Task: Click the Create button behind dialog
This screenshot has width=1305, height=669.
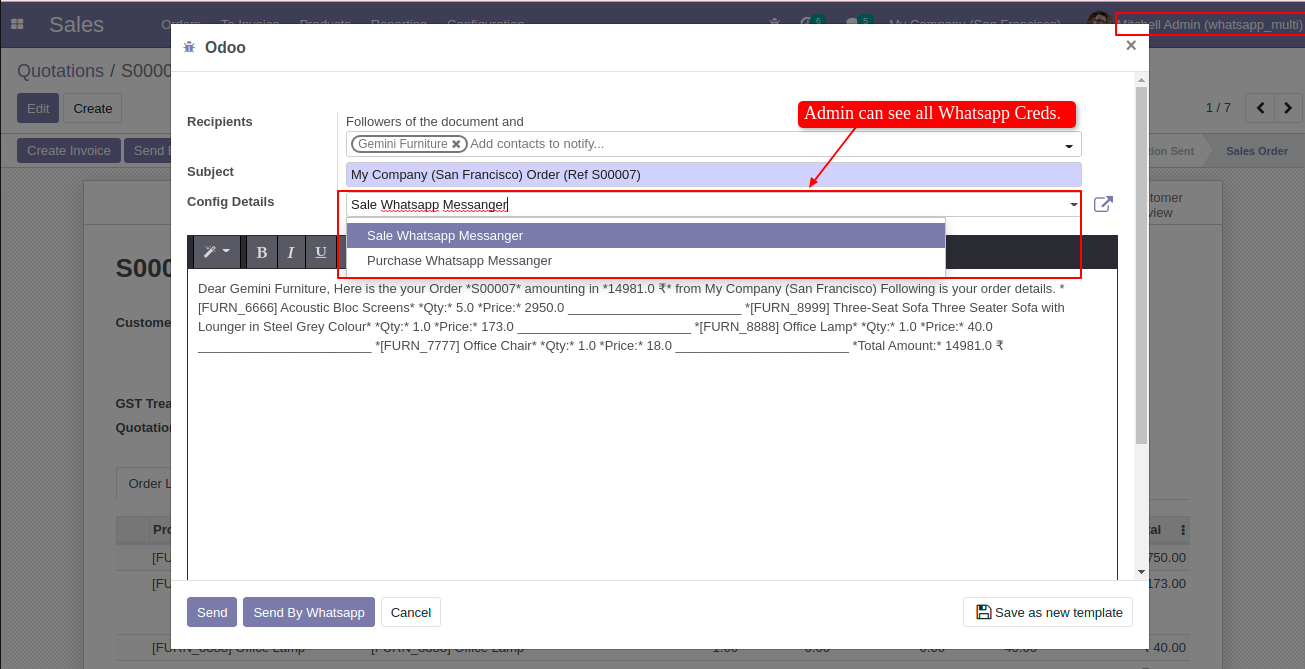Action: 93,108
